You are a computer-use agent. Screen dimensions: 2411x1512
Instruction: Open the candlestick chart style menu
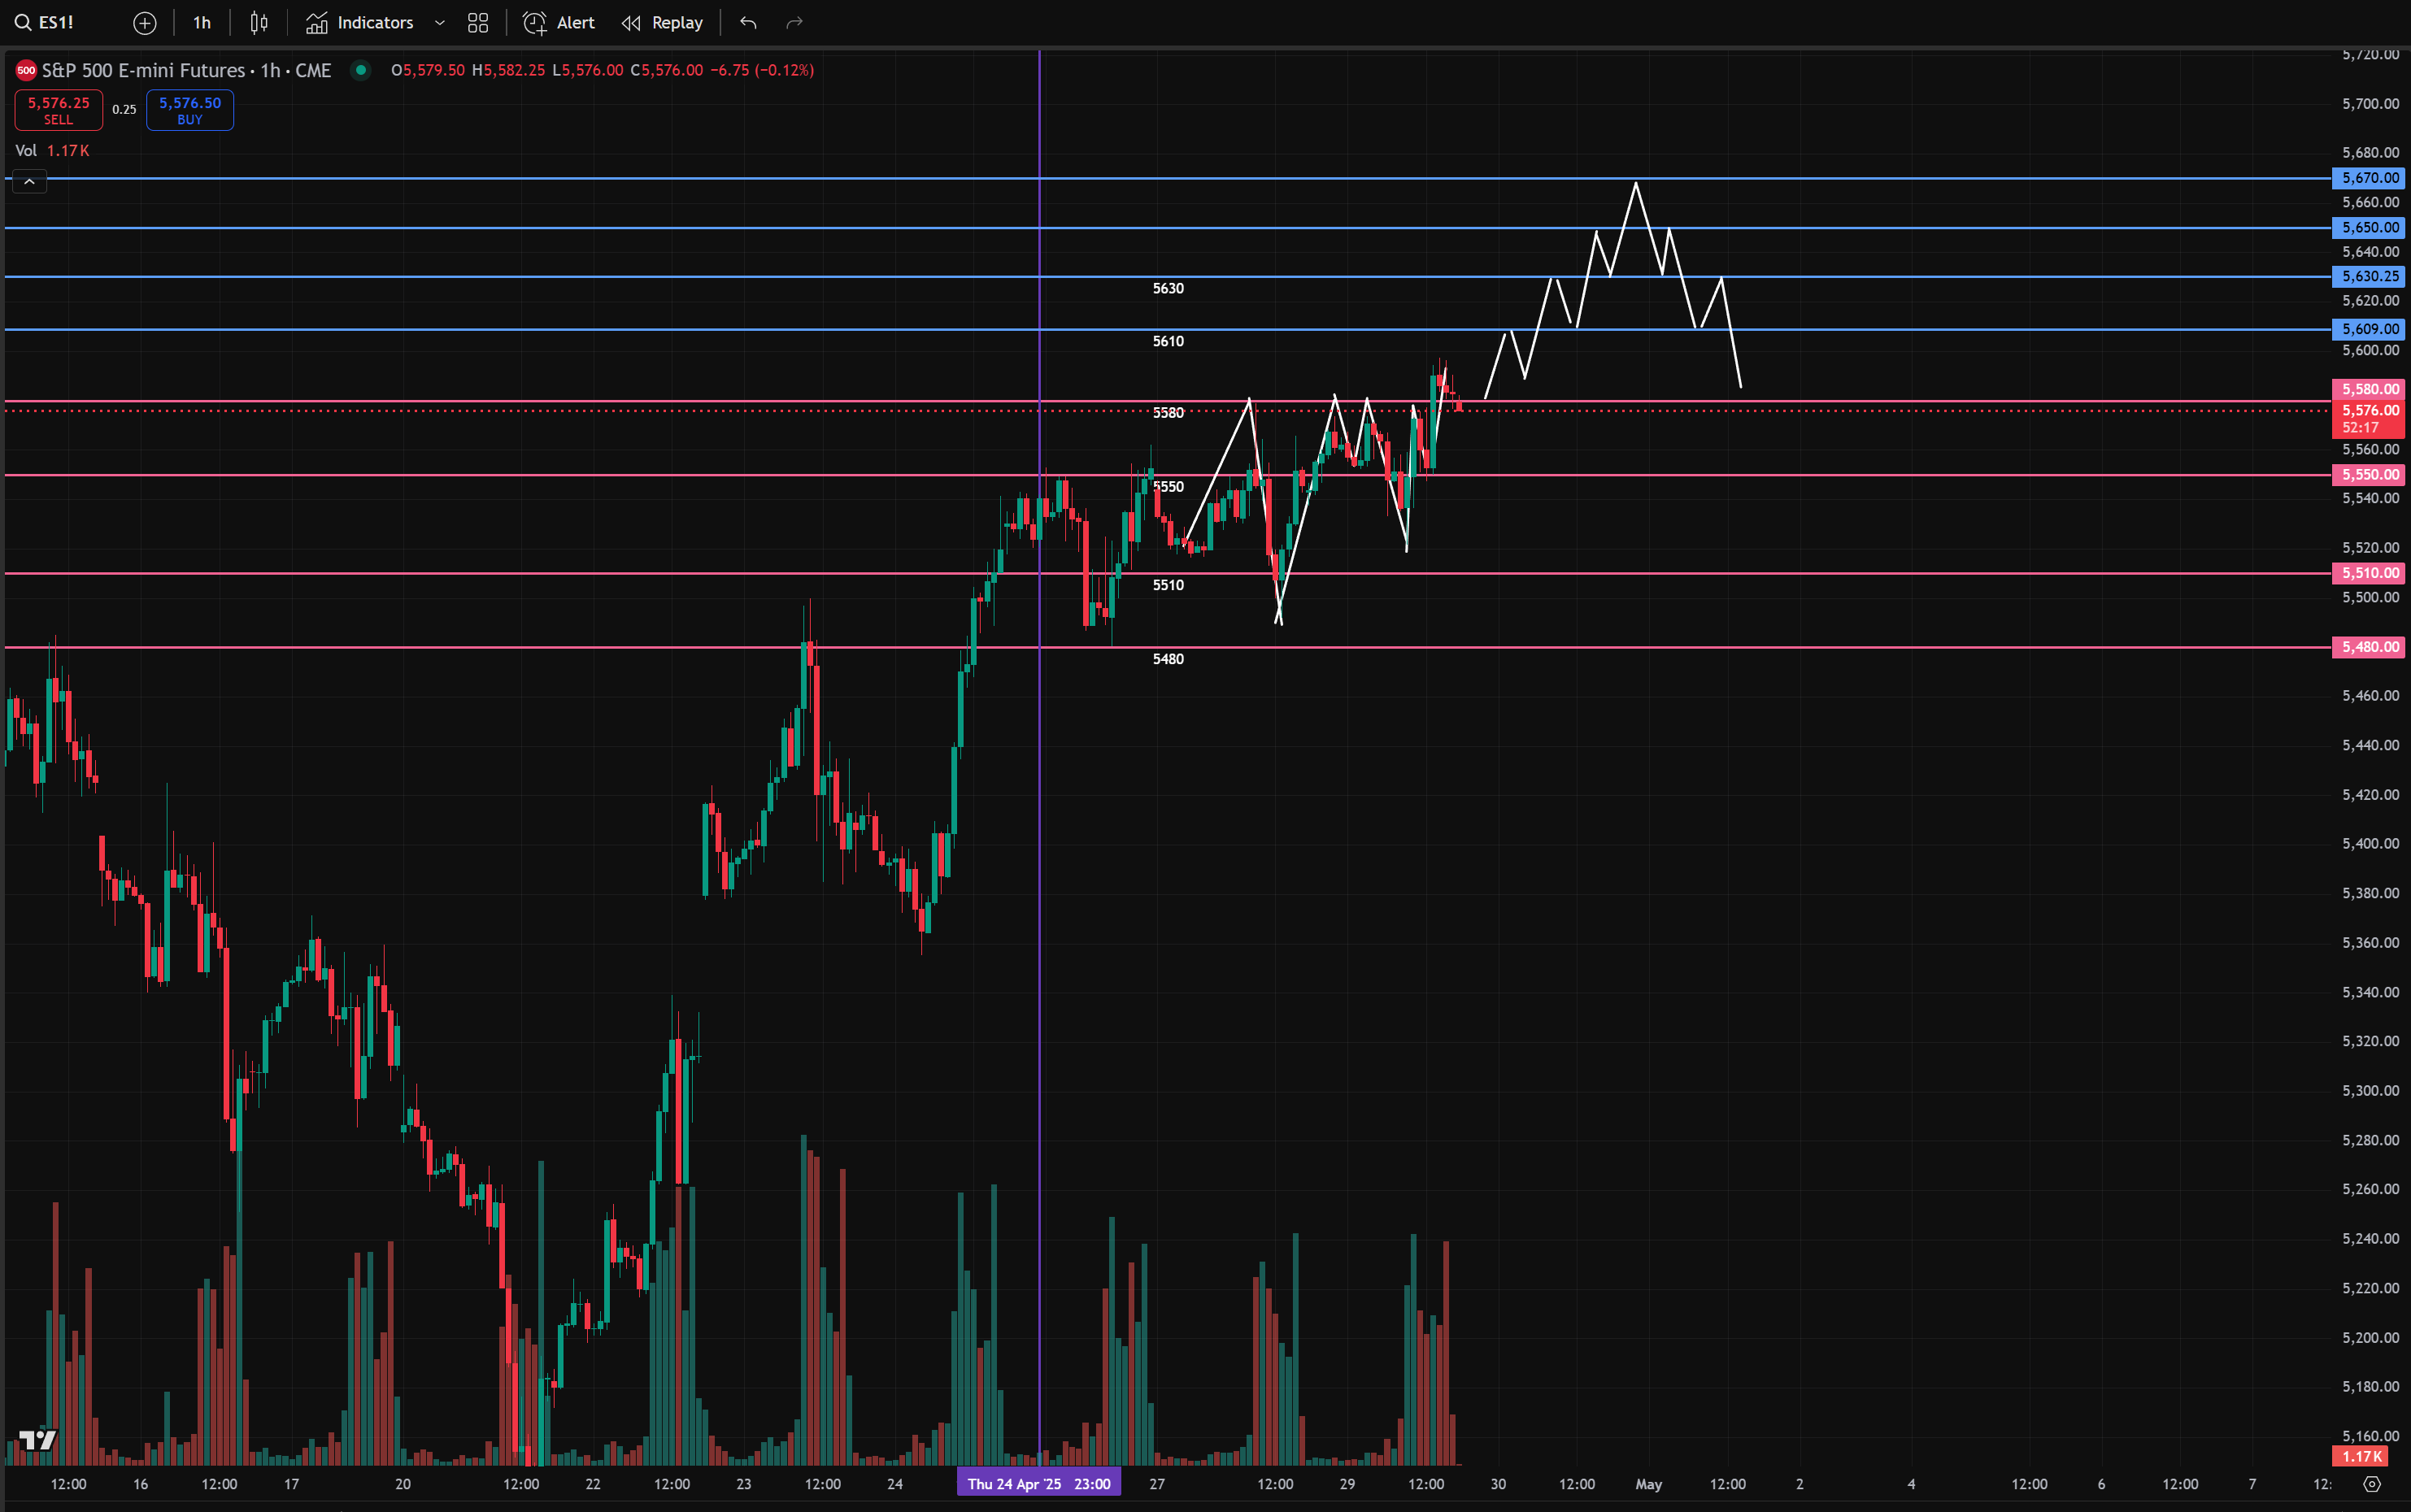pos(259,22)
